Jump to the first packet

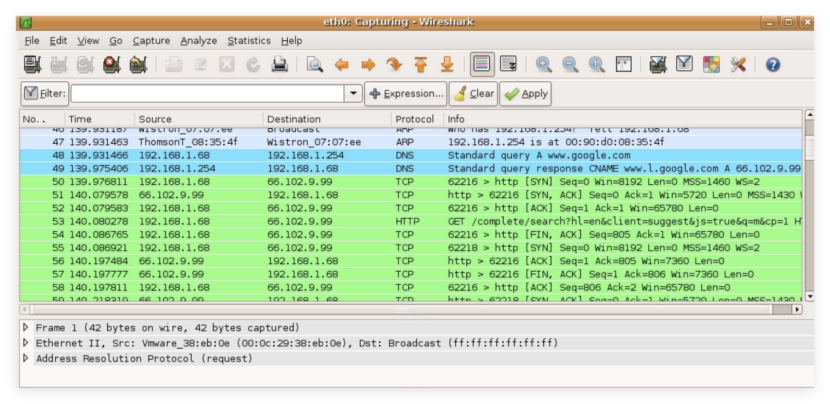point(421,65)
